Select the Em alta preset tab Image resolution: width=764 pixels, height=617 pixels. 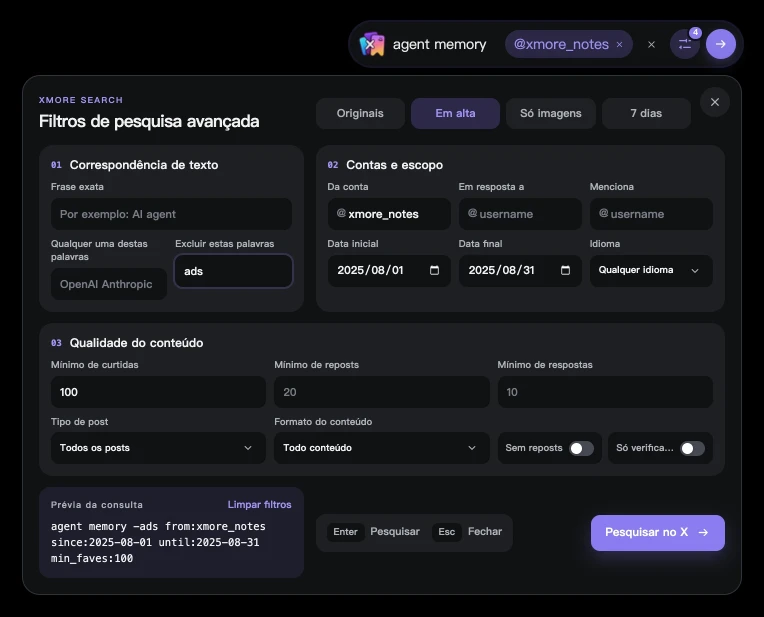tap(455, 113)
